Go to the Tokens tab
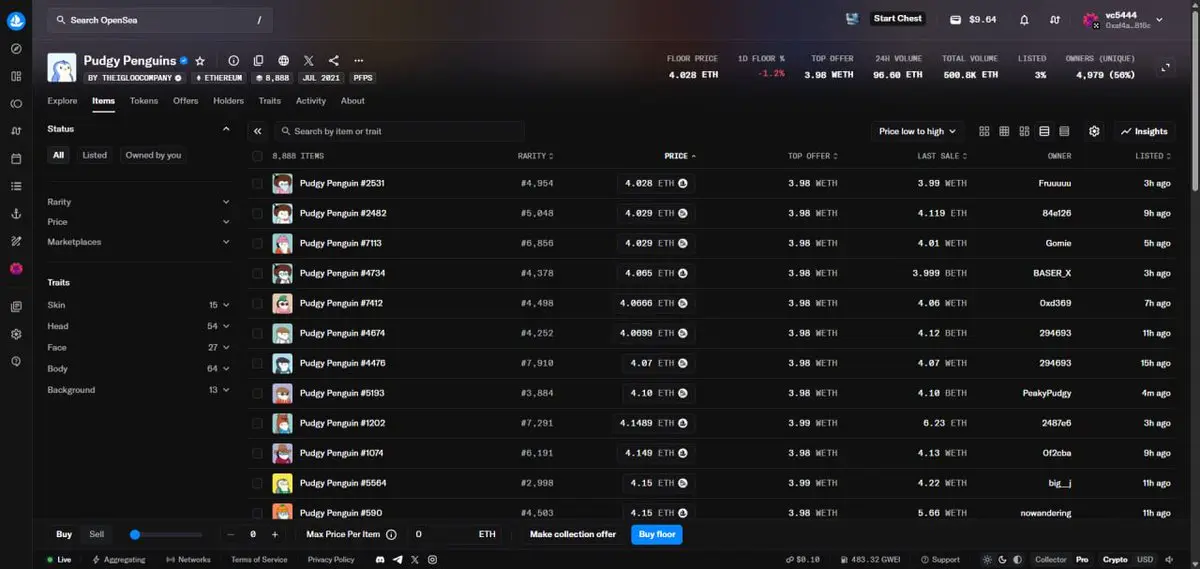1200x569 pixels. (x=144, y=101)
